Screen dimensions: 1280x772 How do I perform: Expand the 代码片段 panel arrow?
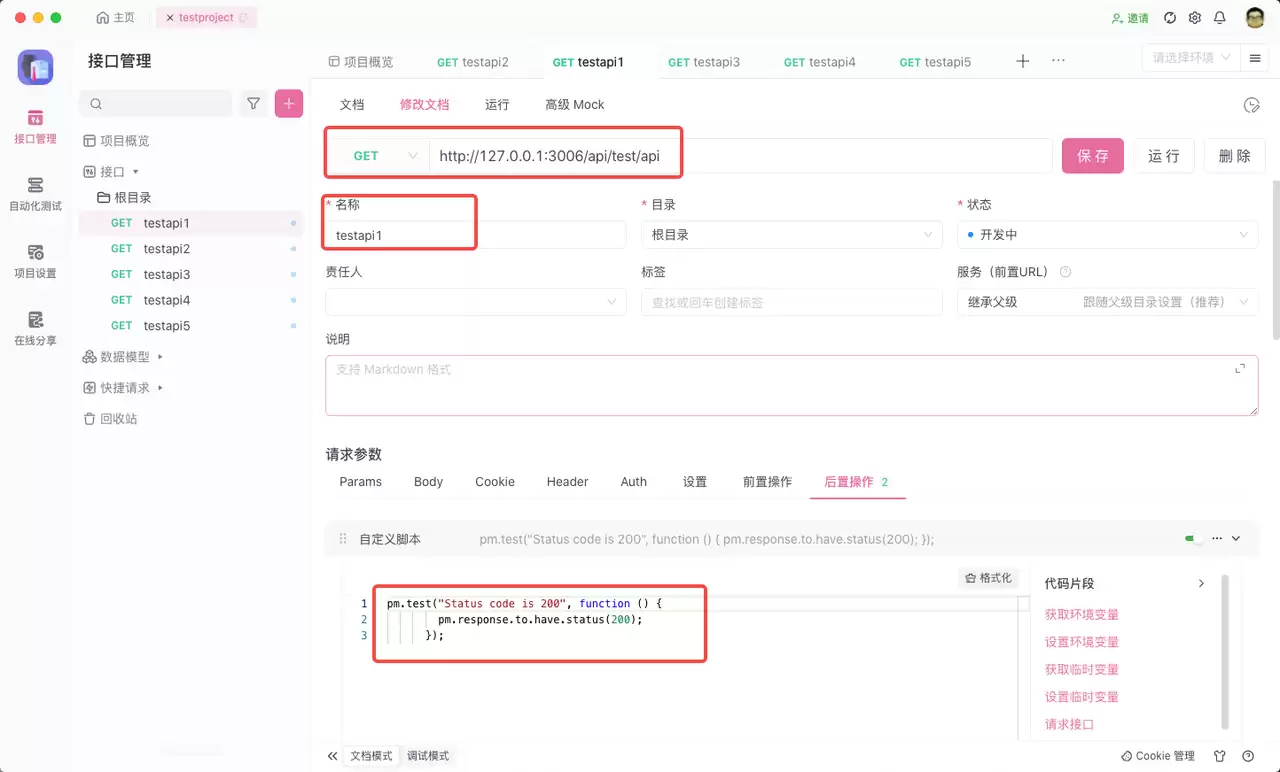point(1201,583)
